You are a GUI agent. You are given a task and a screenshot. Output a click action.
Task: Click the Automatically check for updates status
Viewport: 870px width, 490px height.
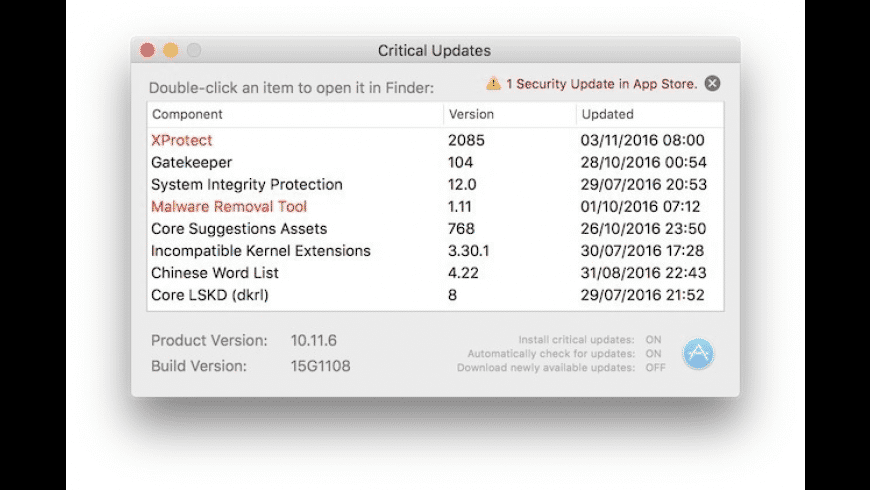[653, 354]
